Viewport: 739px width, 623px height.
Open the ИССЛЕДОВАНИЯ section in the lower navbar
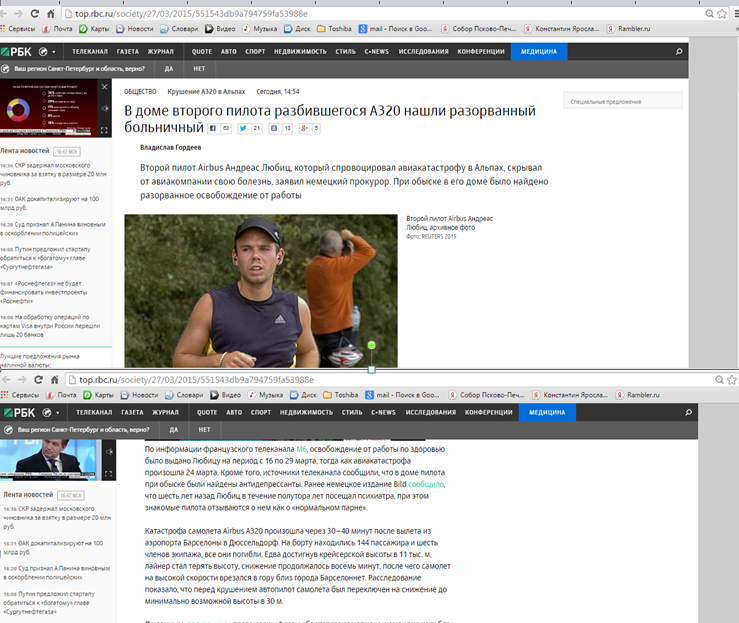coord(431,412)
